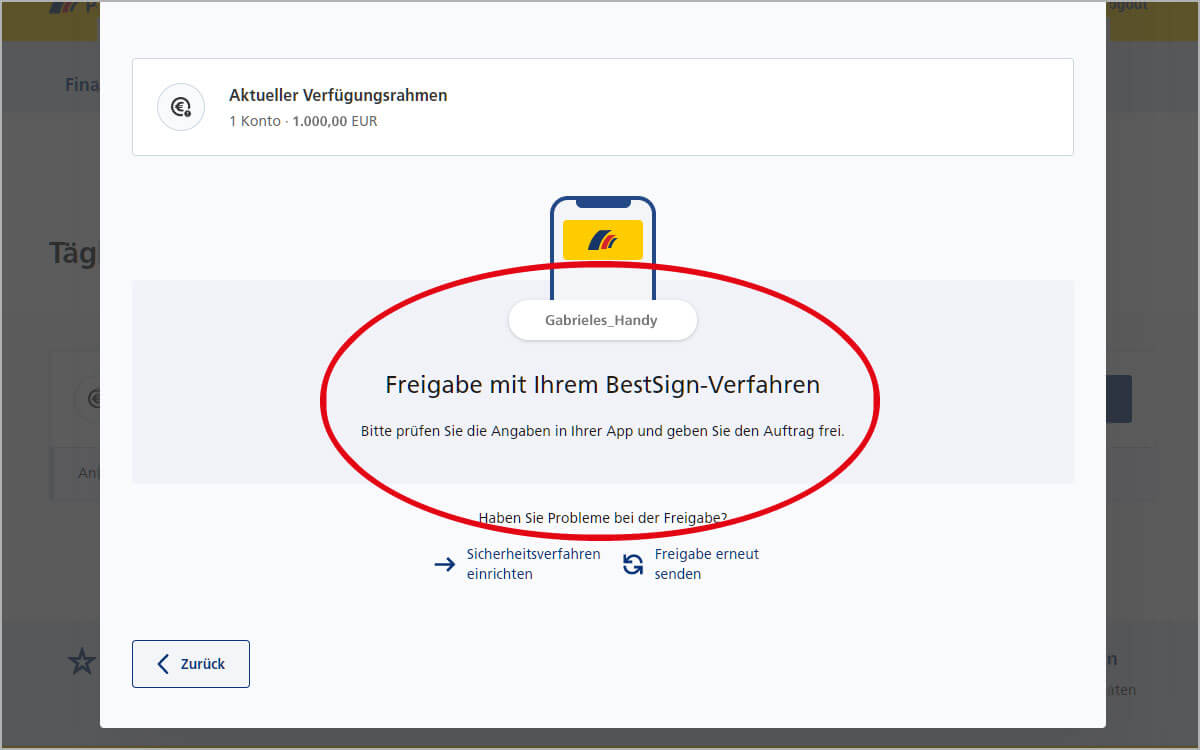Viewport: 1200px width, 750px height.
Task: Click the star icon in background page
Action: (81, 660)
